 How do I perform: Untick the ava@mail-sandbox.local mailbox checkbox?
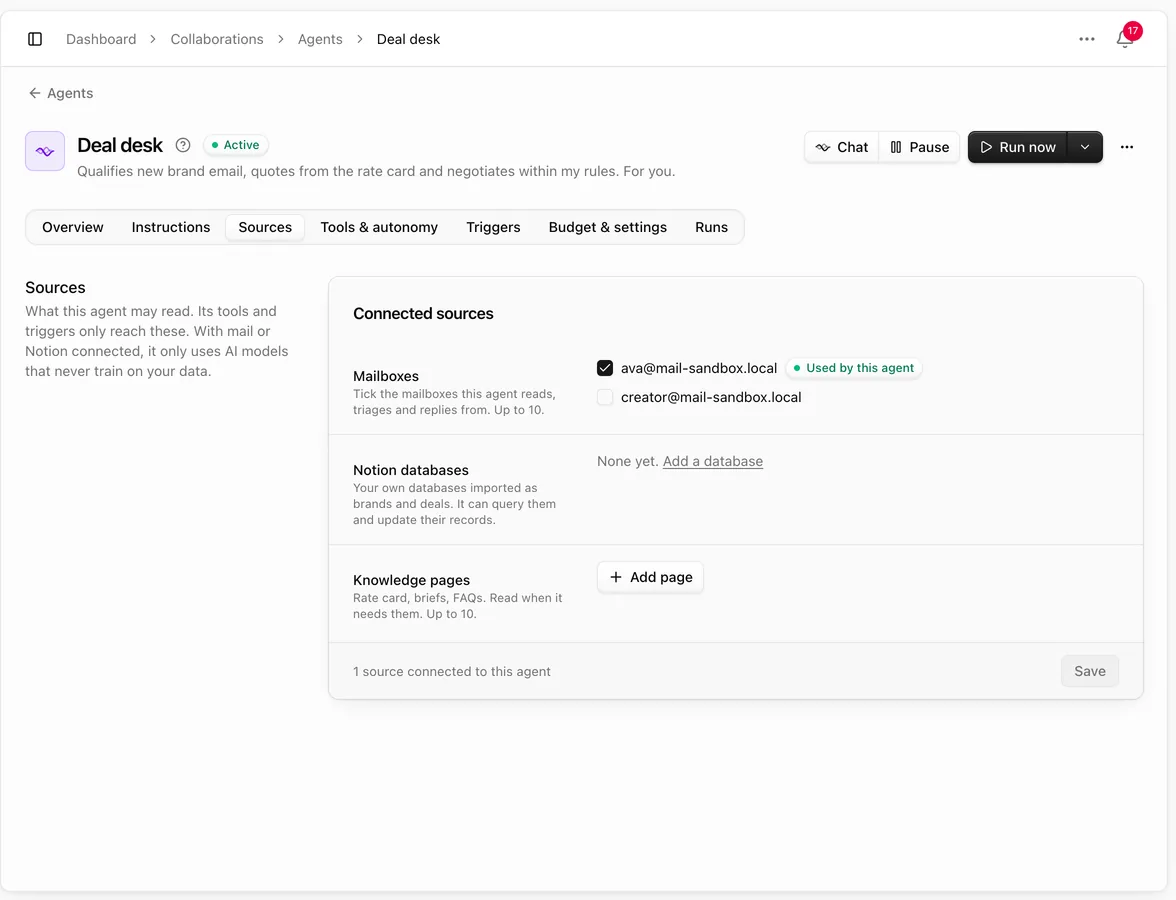click(x=604, y=368)
